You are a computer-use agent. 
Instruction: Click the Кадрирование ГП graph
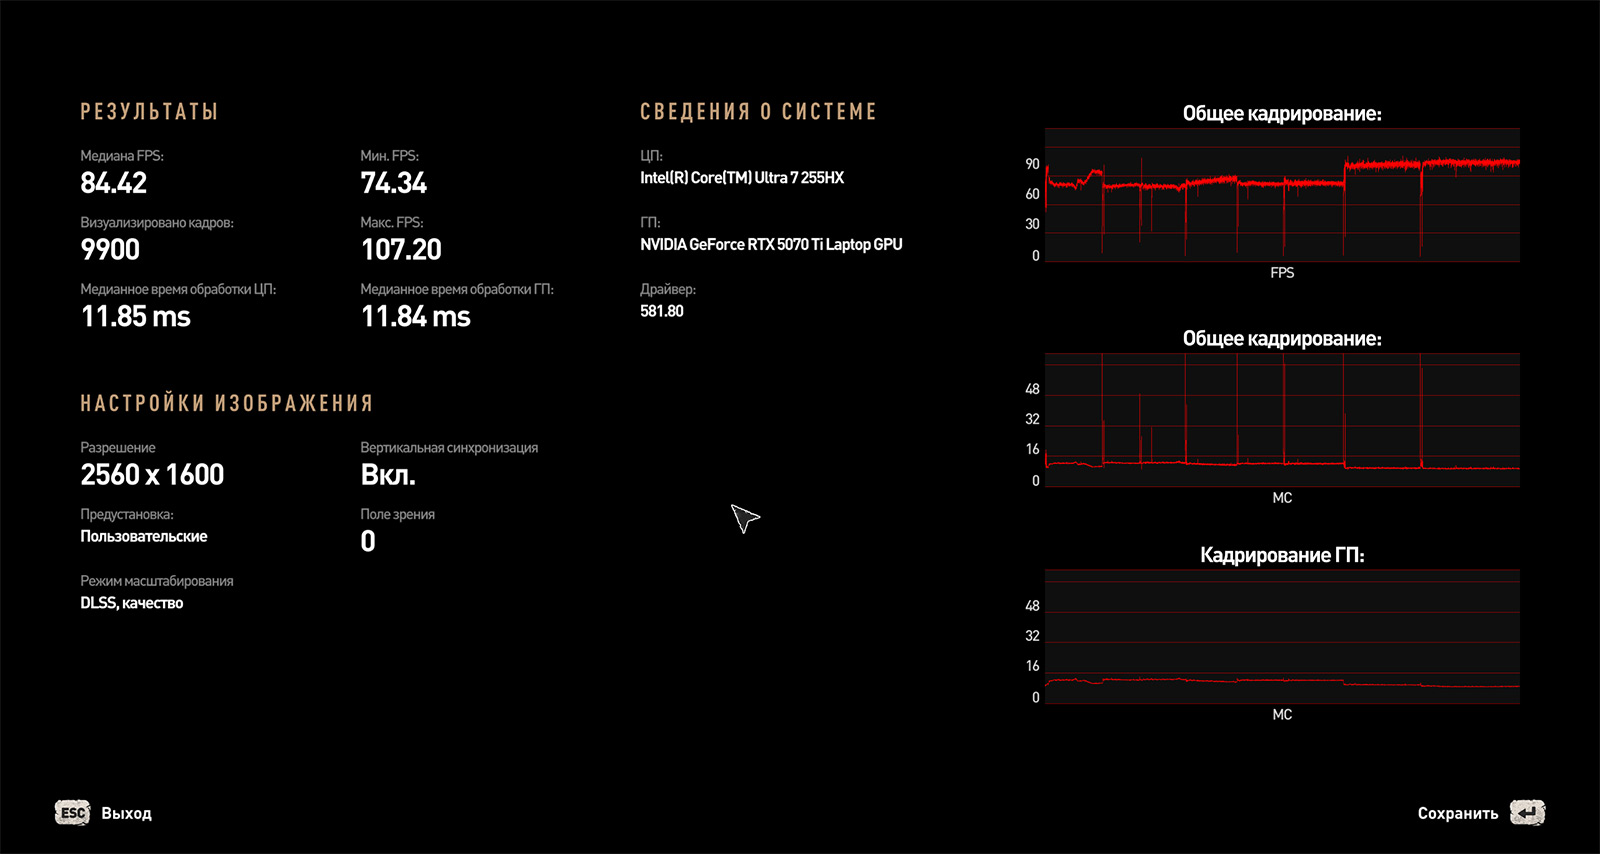pos(1282,637)
